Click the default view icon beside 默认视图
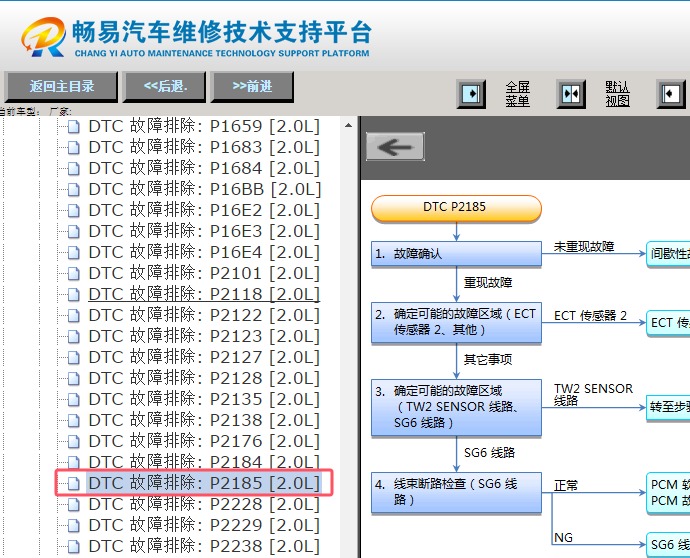The image size is (690, 558). [x=571, y=94]
